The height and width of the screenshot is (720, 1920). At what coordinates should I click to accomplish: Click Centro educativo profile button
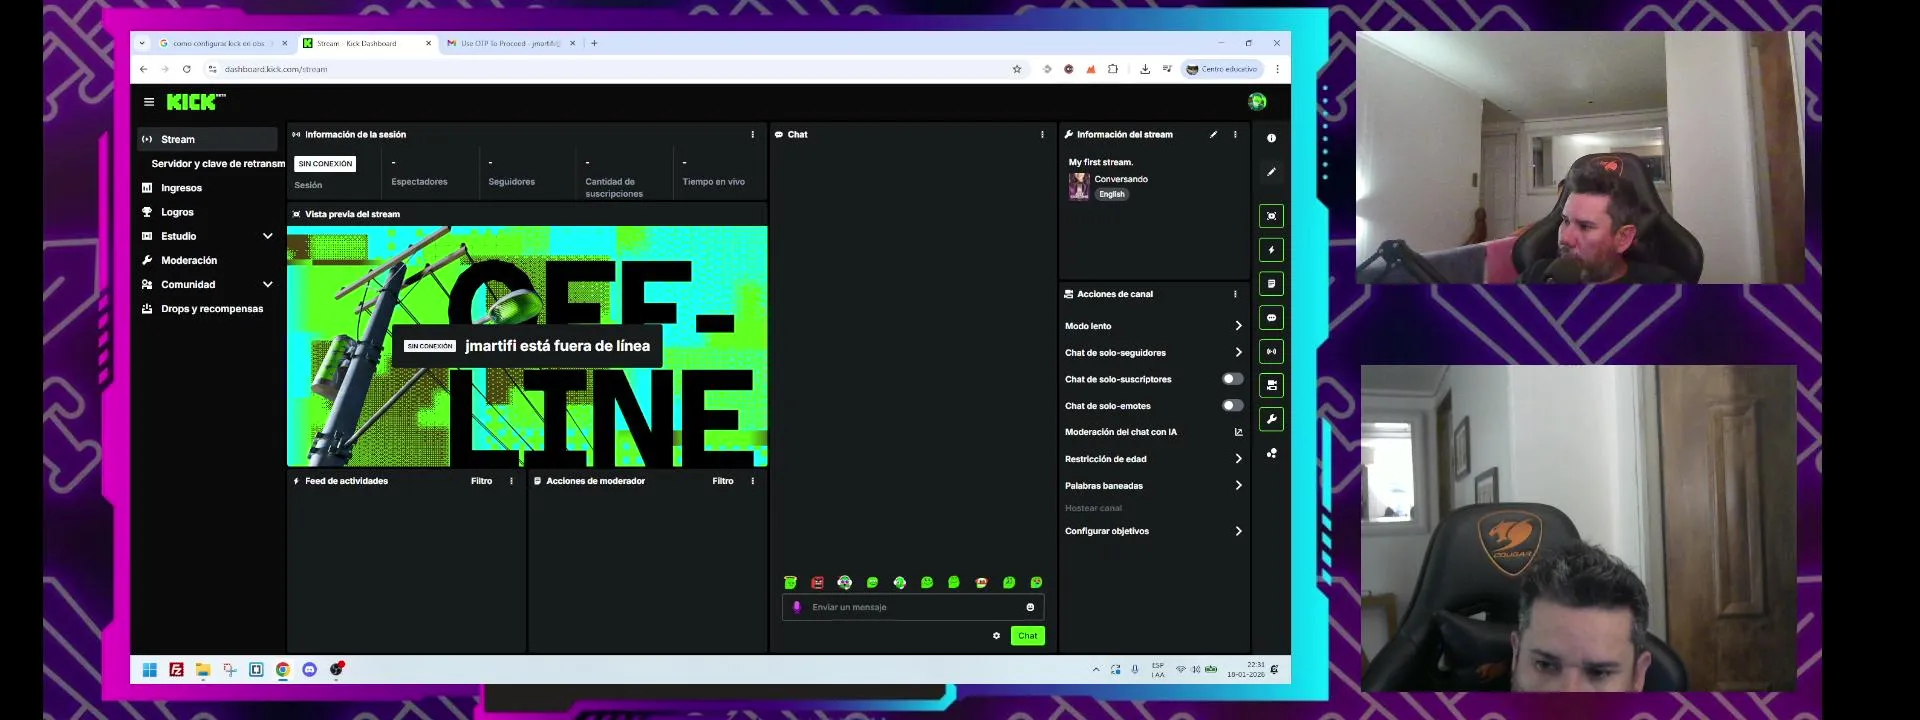click(1223, 69)
